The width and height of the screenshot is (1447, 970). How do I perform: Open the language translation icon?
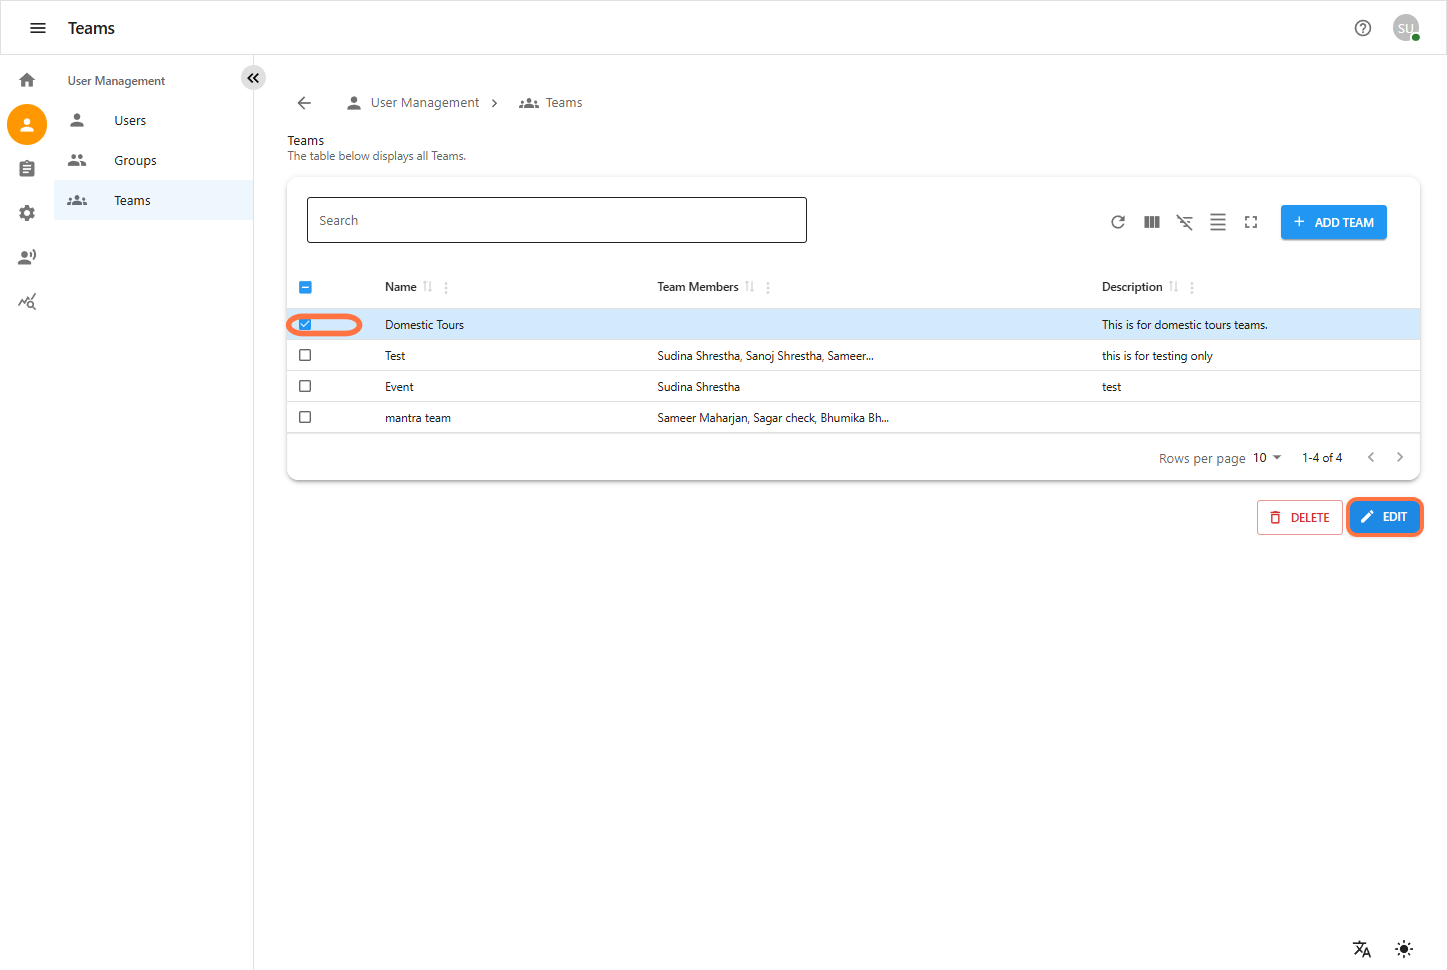pyautogui.click(x=1362, y=949)
